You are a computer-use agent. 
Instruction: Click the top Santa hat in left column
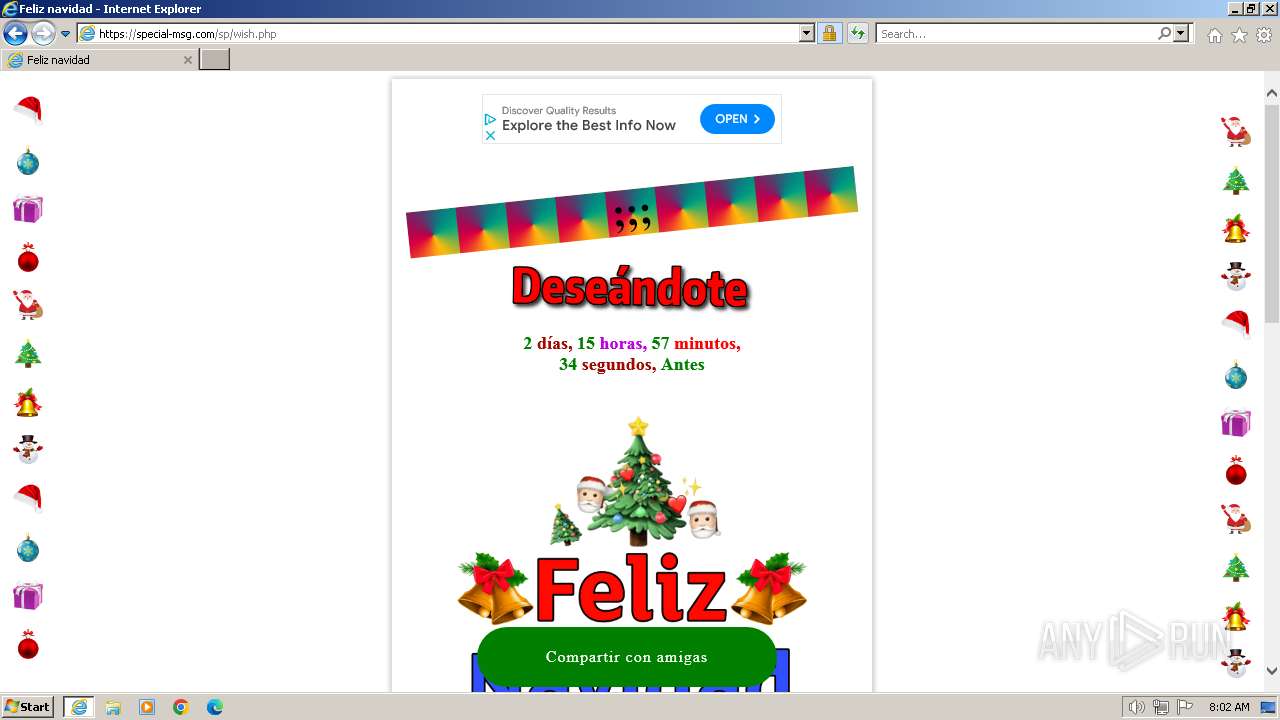pyautogui.click(x=28, y=110)
